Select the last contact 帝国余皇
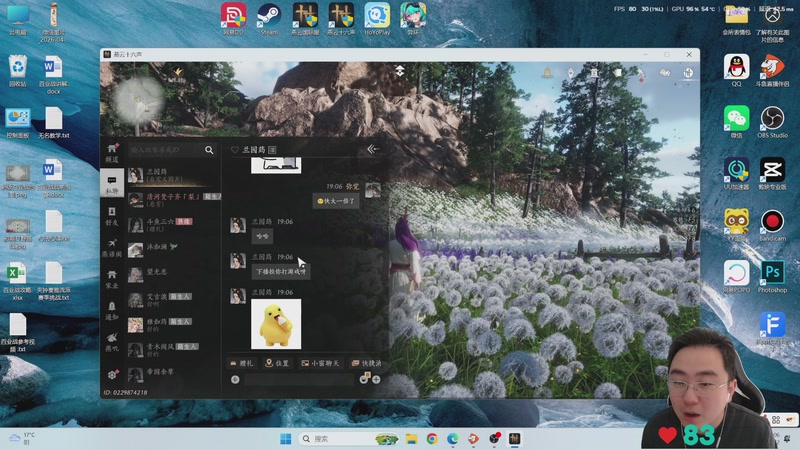This screenshot has width=800, height=450. pyautogui.click(x=173, y=375)
